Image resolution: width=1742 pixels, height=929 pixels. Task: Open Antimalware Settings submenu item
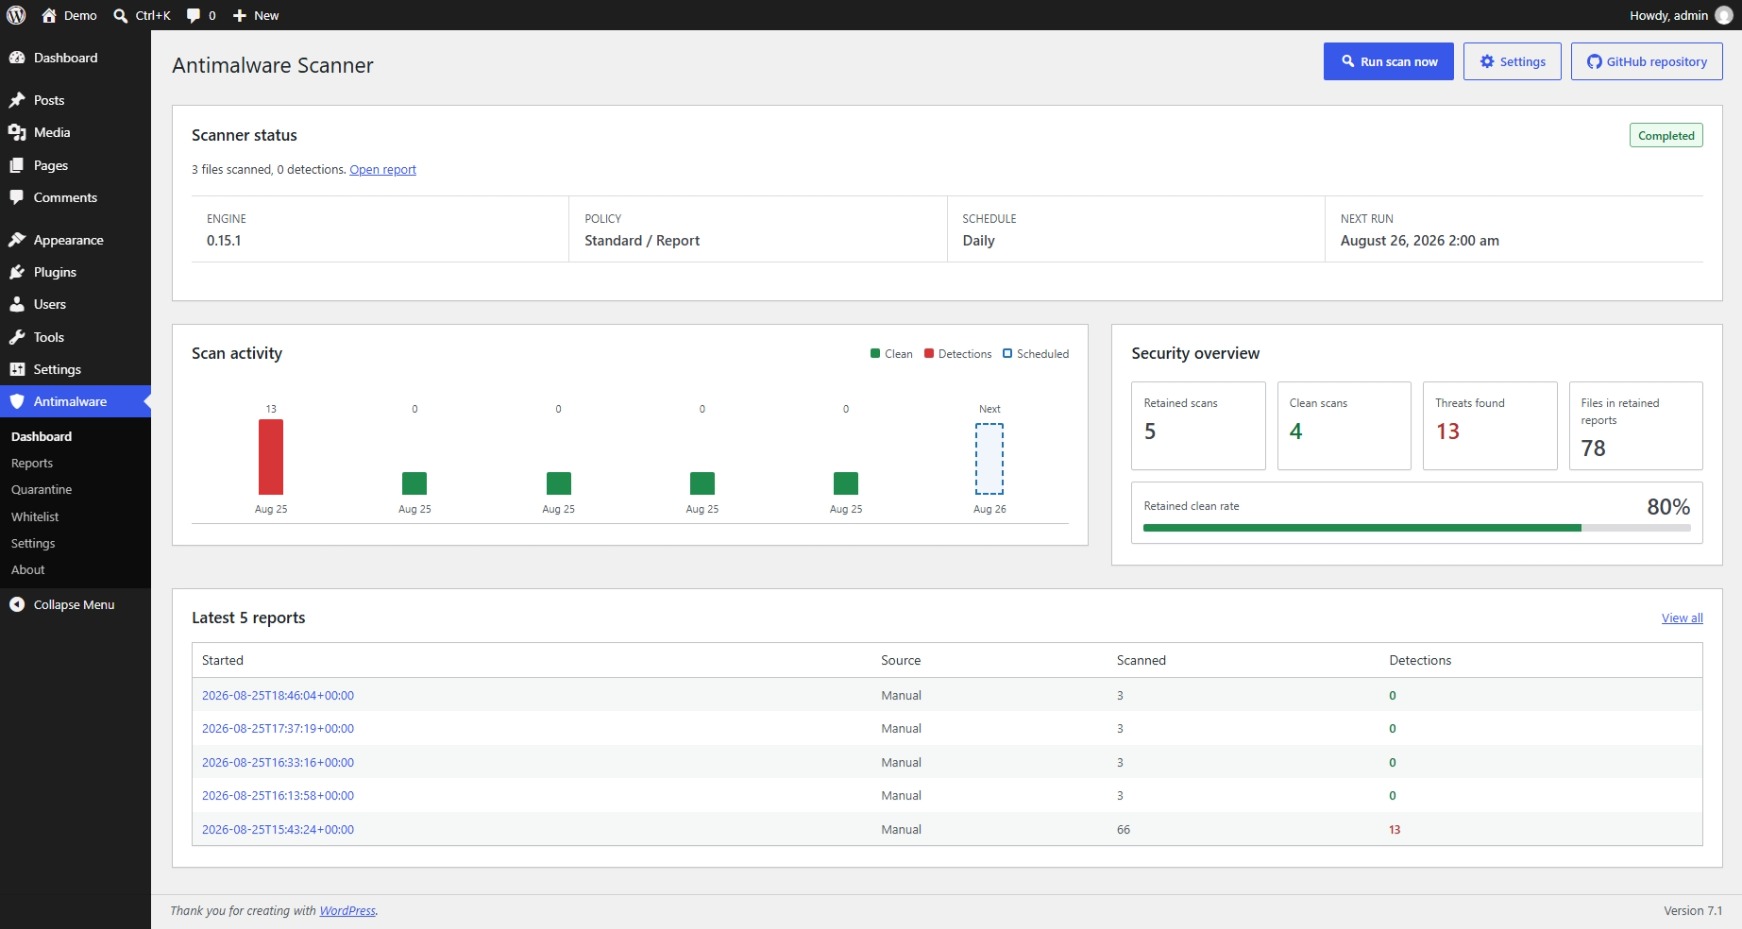[x=33, y=543]
